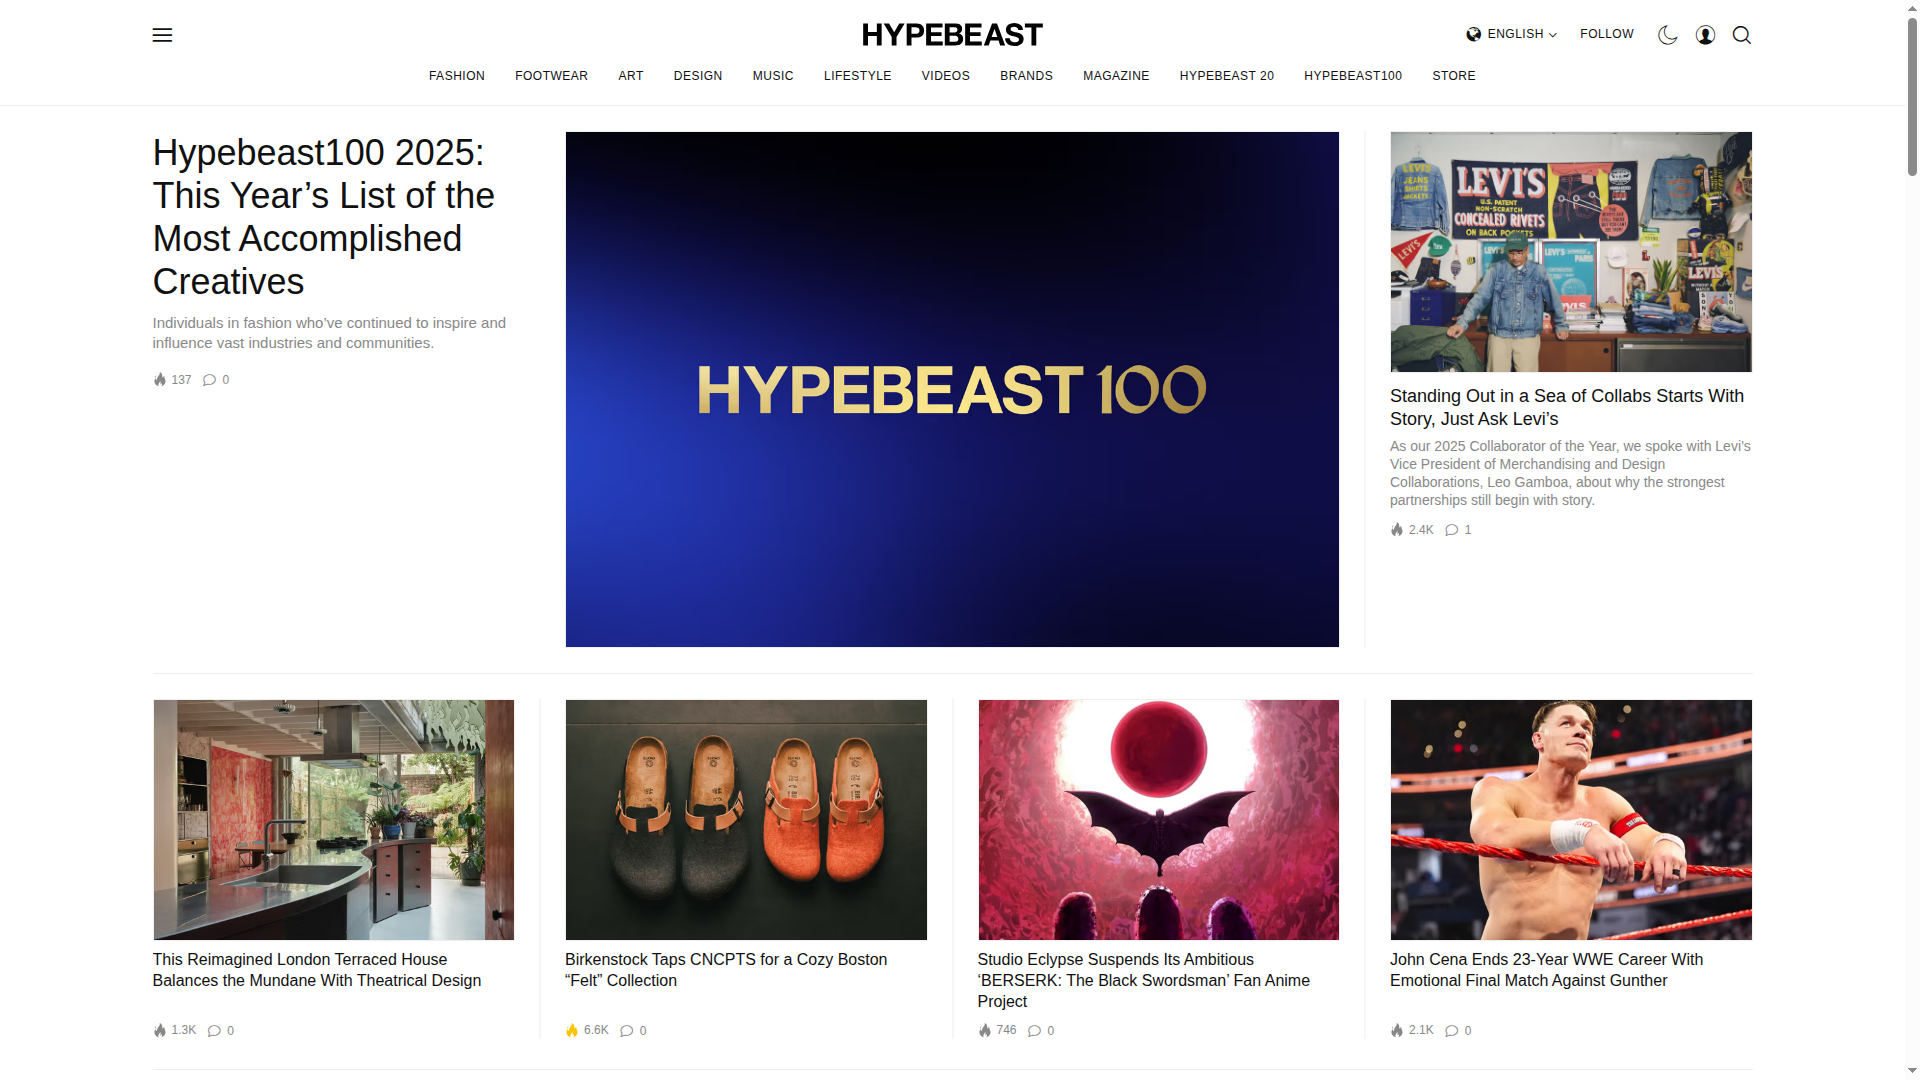Click the page scrollbar down arrow
The image size is (1920, 1080).
click(x=1911, y=1071)
